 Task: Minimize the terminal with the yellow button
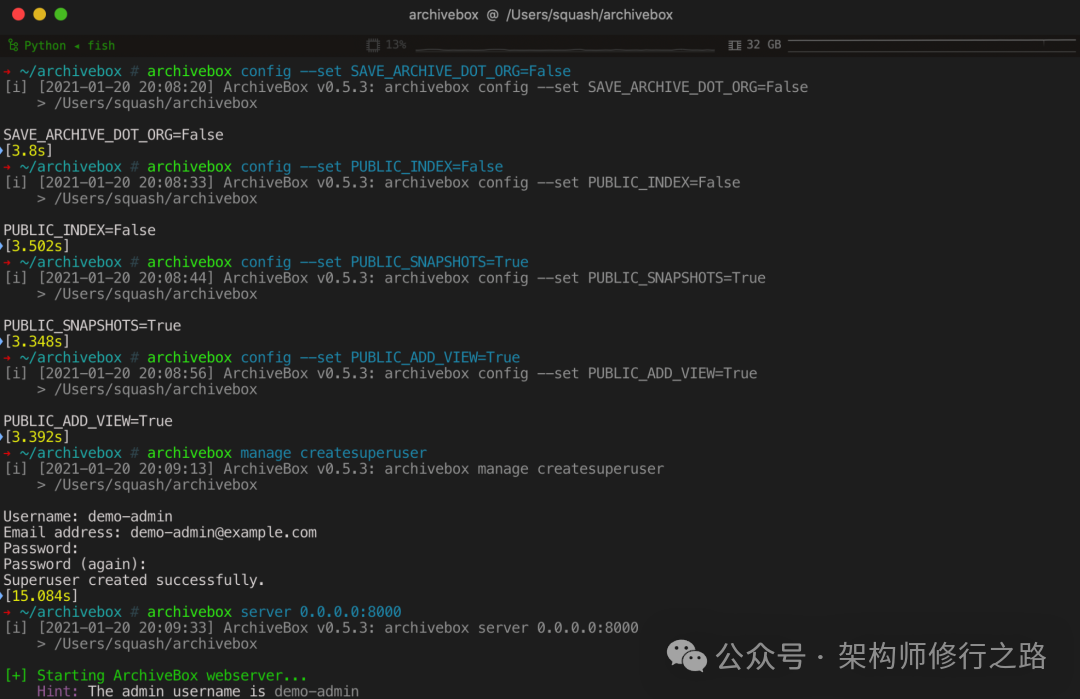pos(40,14)
